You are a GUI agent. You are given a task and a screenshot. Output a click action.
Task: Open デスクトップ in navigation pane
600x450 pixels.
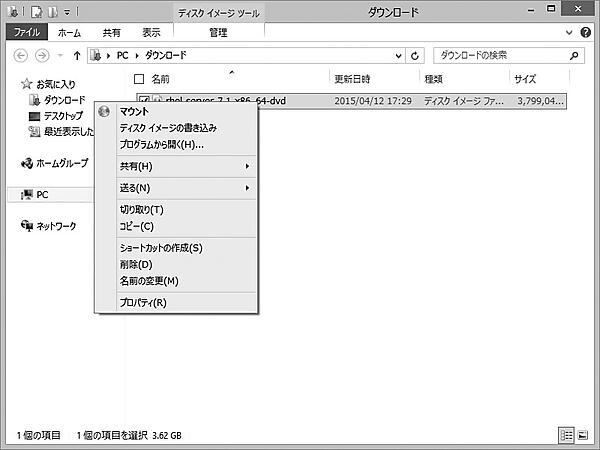[63, 116]
